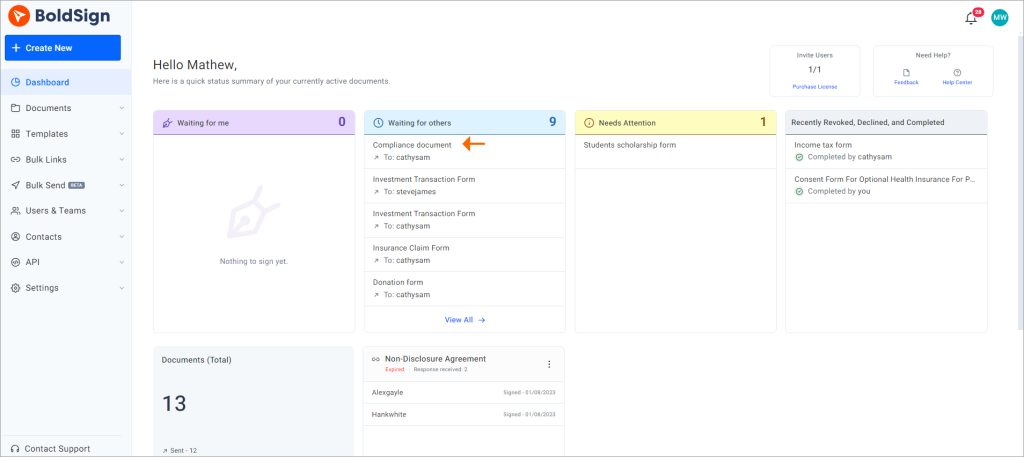Open the MW user profile avatar
The height and width of the screenshot is (457, 1024).
(x=999, y=17)
